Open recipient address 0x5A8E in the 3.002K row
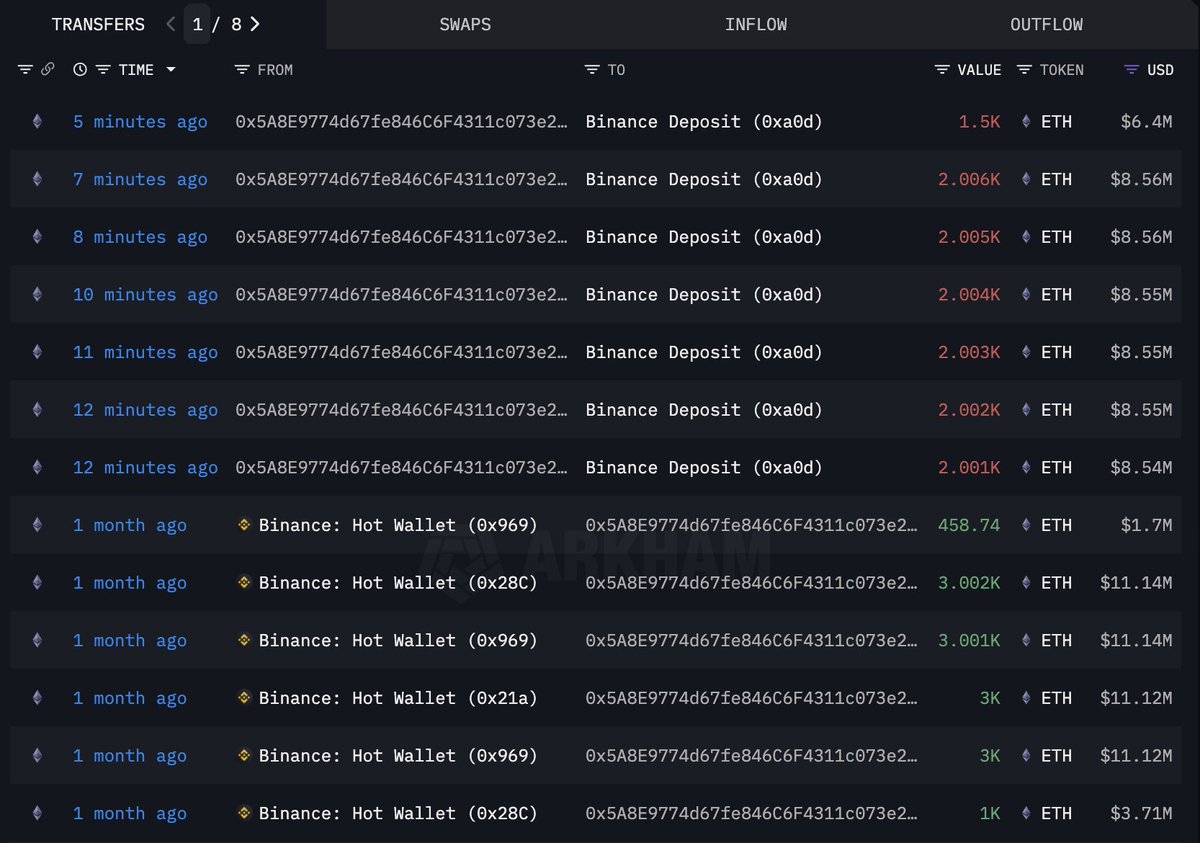Viewport: 1200px width, 843px height. pyautogui.click(x=752, y=583)
